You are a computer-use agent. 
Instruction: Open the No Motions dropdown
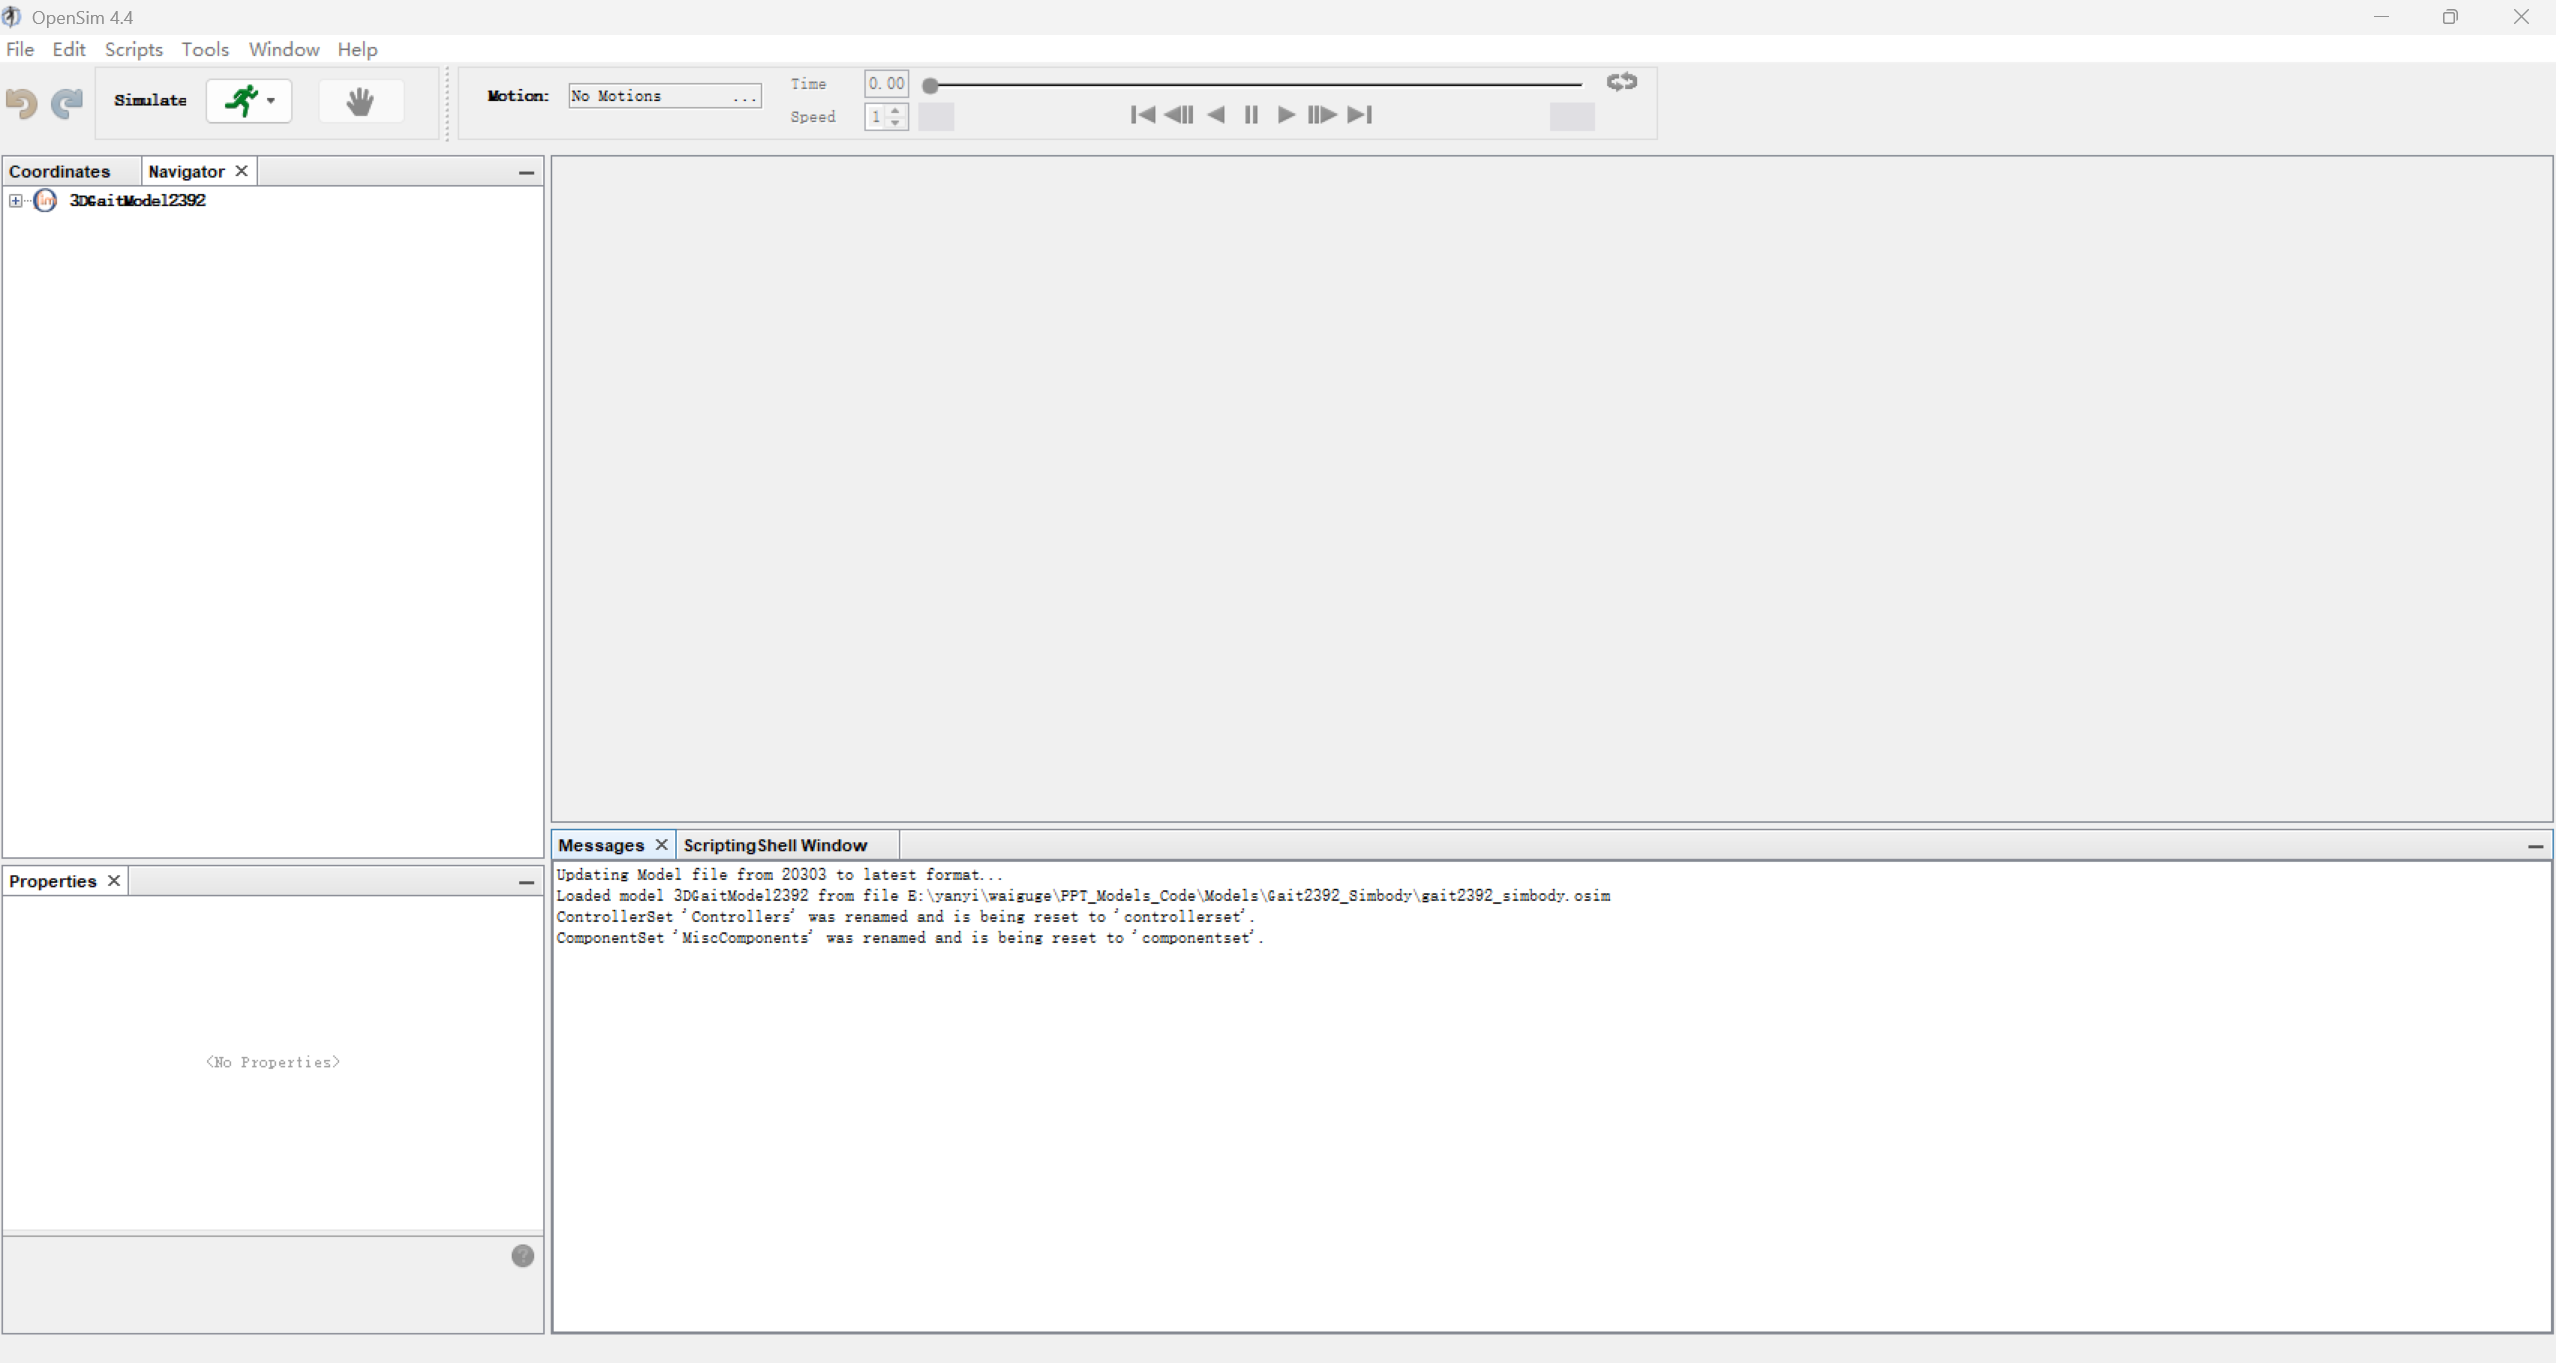[664, 96]
